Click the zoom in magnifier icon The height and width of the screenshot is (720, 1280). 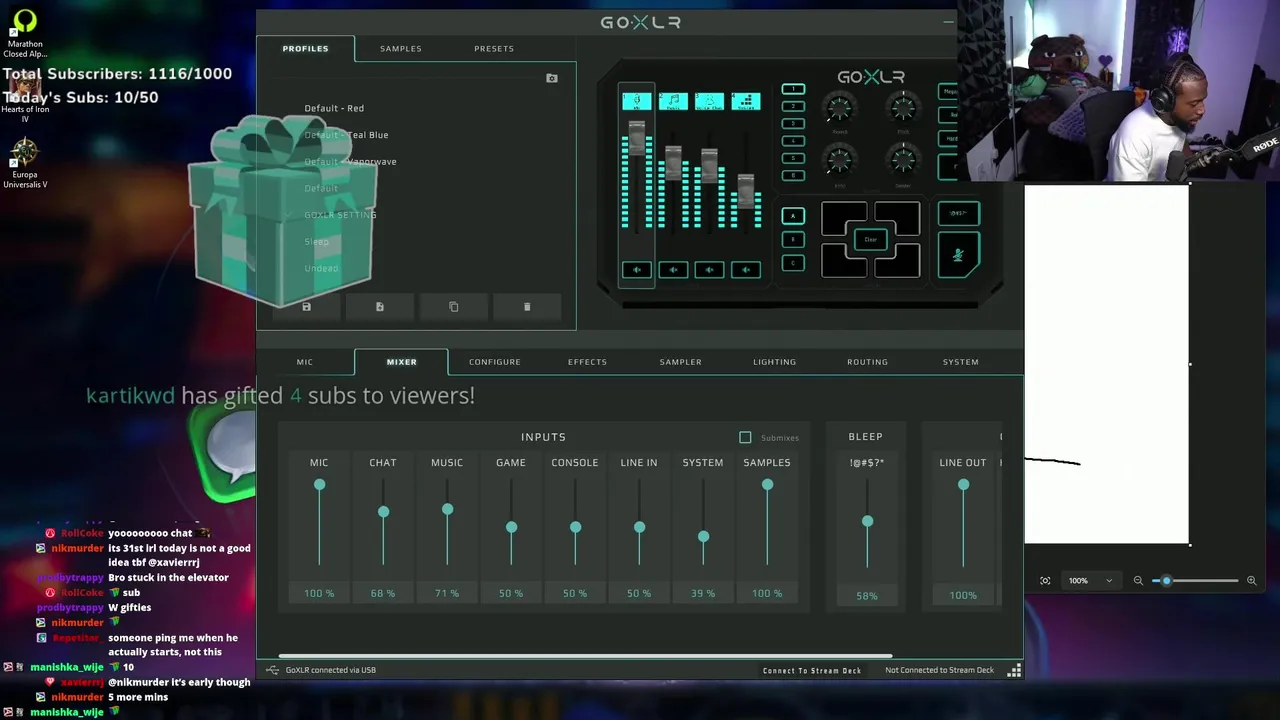coord(1251,581)
